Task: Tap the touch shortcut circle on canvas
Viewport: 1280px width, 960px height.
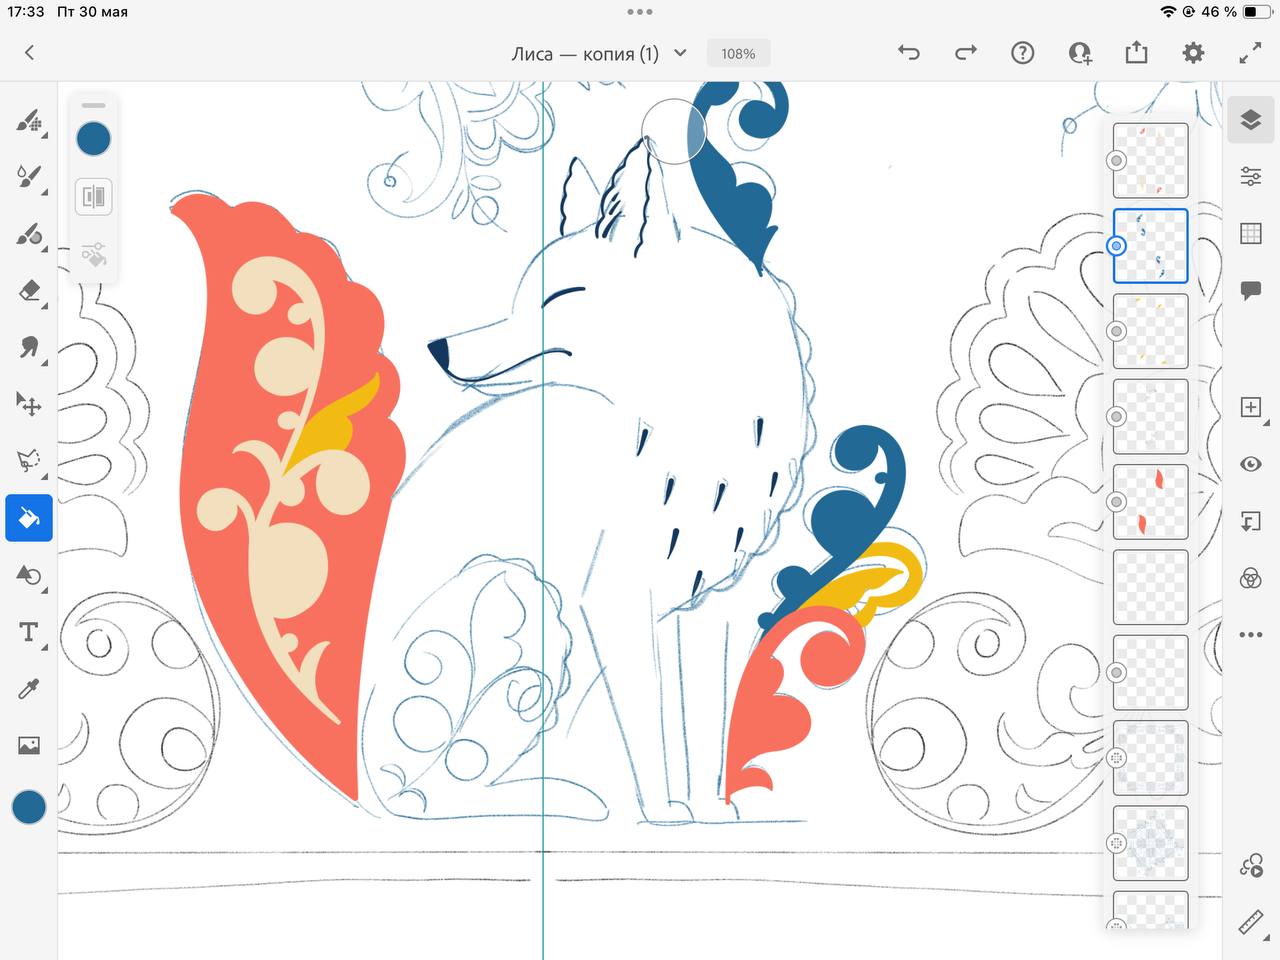Action: coord(673,131)
